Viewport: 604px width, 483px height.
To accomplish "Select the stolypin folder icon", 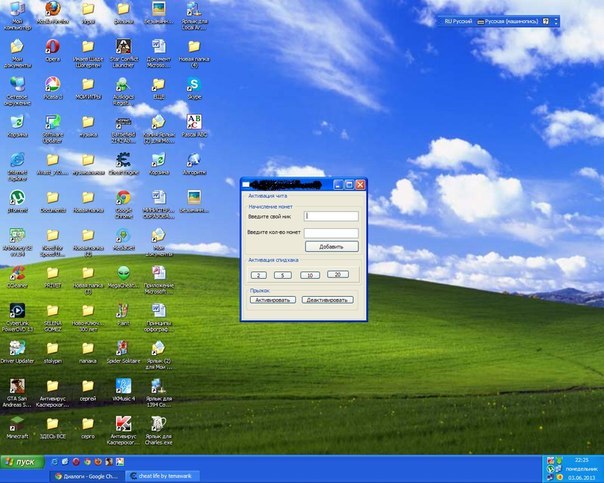I will point(53,352).
